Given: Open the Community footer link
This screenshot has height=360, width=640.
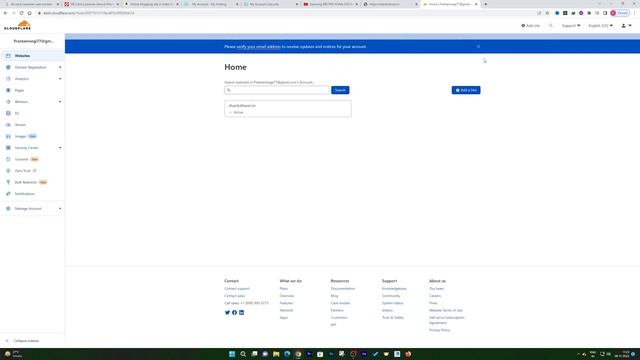Looking at the screenshot, I should pos(391,296).
